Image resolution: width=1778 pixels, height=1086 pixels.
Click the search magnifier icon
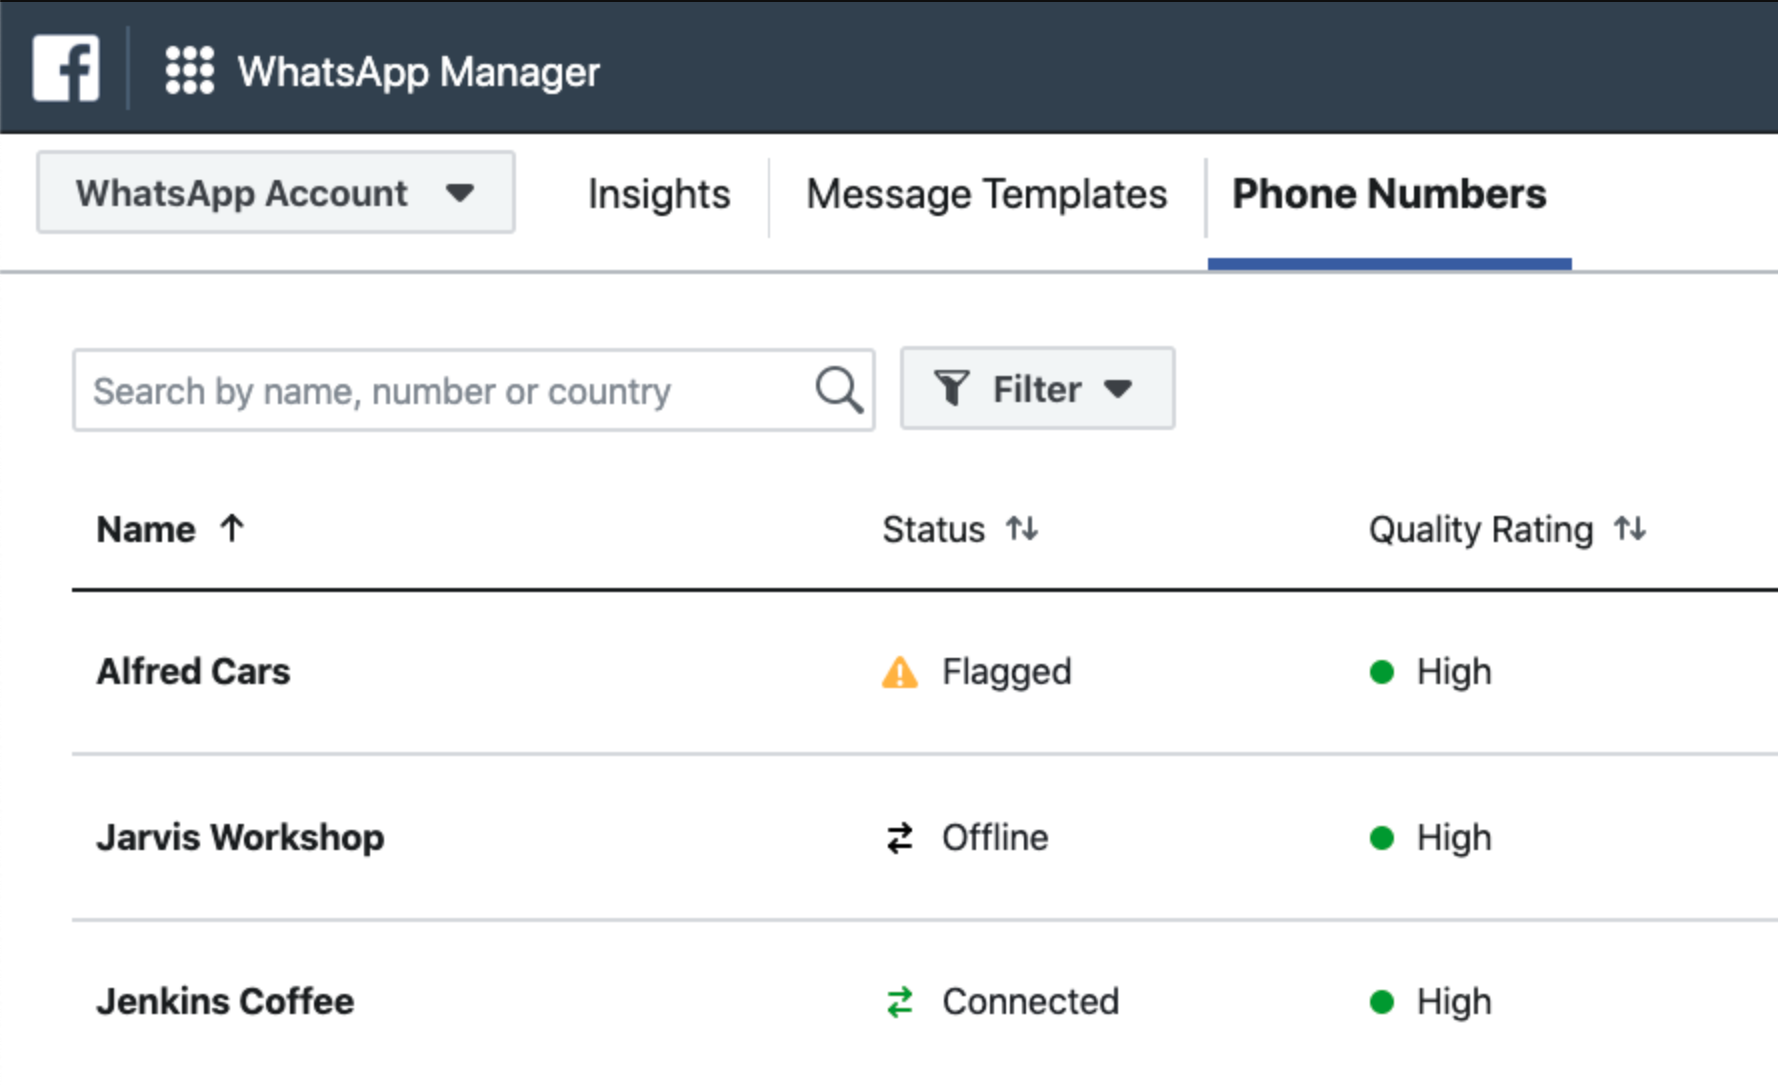pyautogui.click(x=838, y=389)
